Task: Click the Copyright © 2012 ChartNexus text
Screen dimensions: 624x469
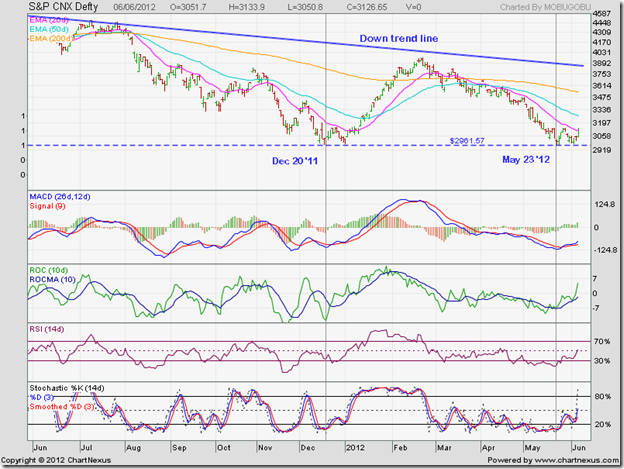Action: click(56, 461)
